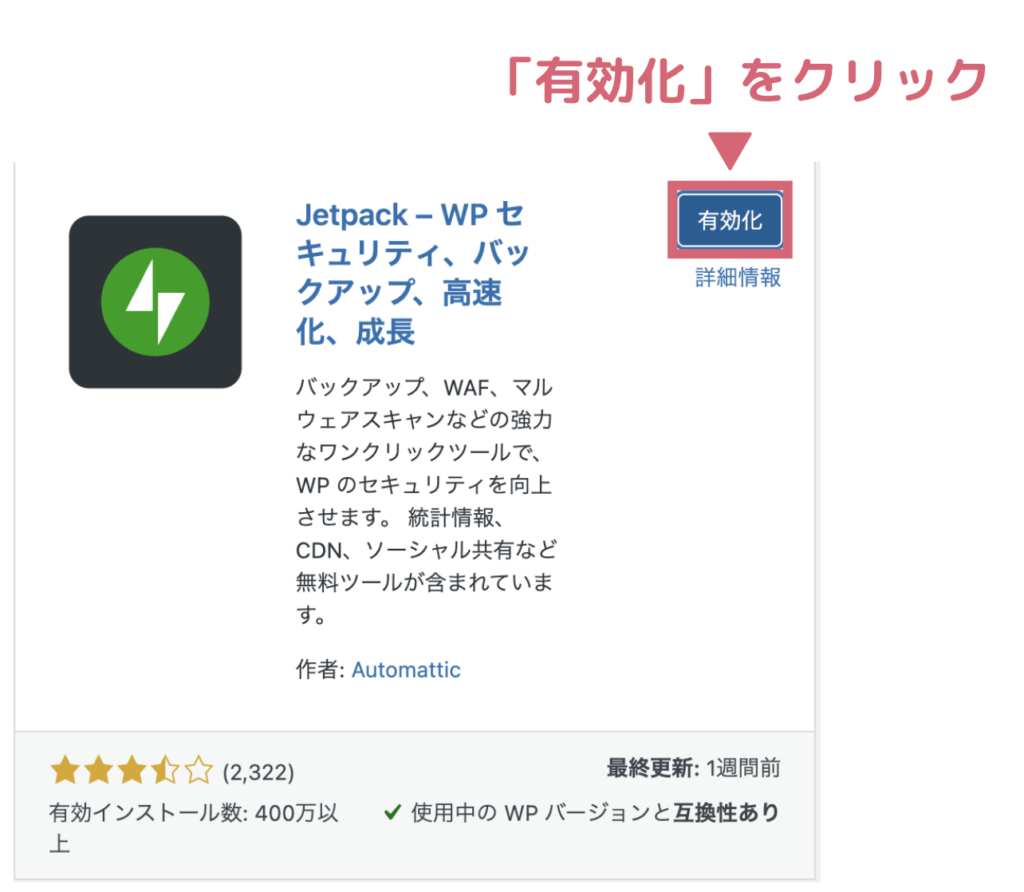This screenshot has width=1024, height=892.
Task: Click the 有効インストール数 400万以上 text
Action: (194, 828)
